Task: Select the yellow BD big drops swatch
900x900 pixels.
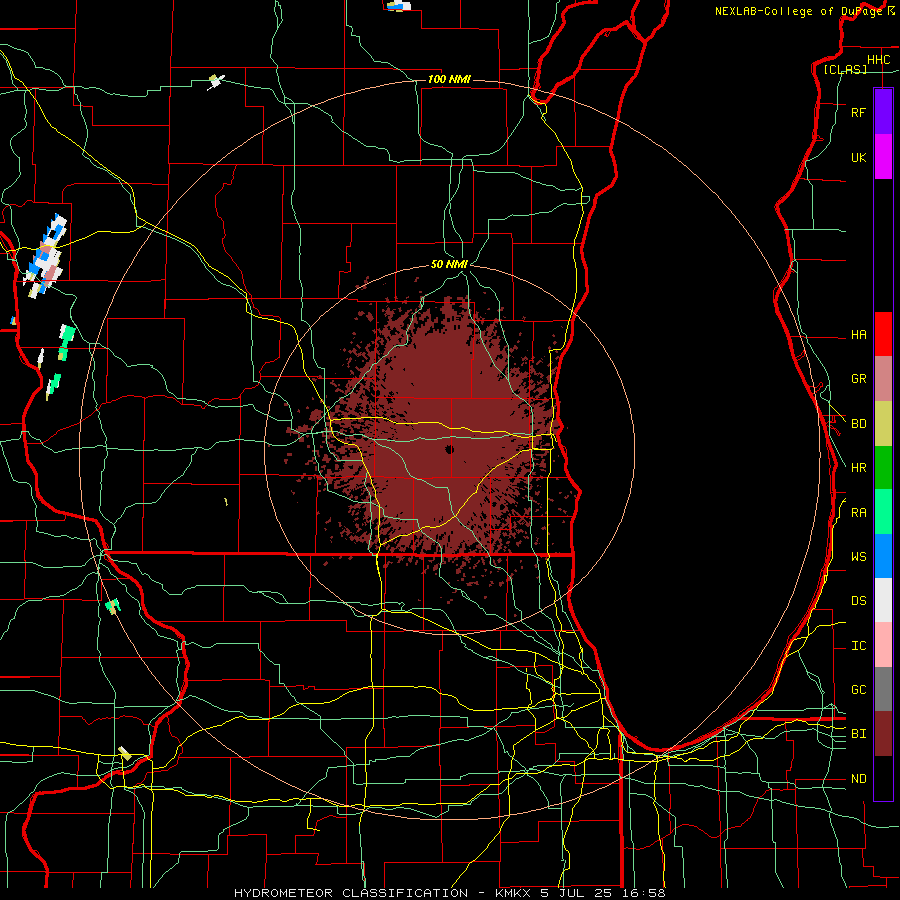Action: (883, 423)
